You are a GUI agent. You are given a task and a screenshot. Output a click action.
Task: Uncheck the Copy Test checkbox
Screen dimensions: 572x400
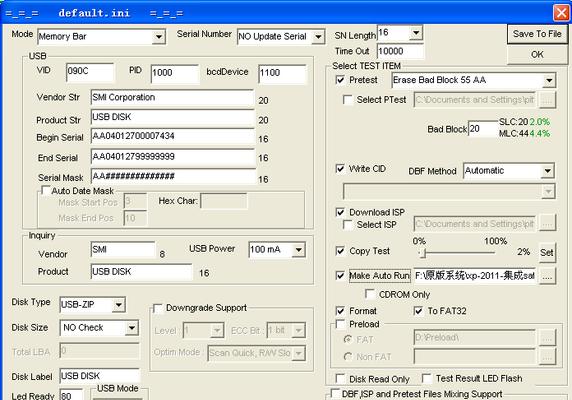pyautogui.click(x=340, y=251)
